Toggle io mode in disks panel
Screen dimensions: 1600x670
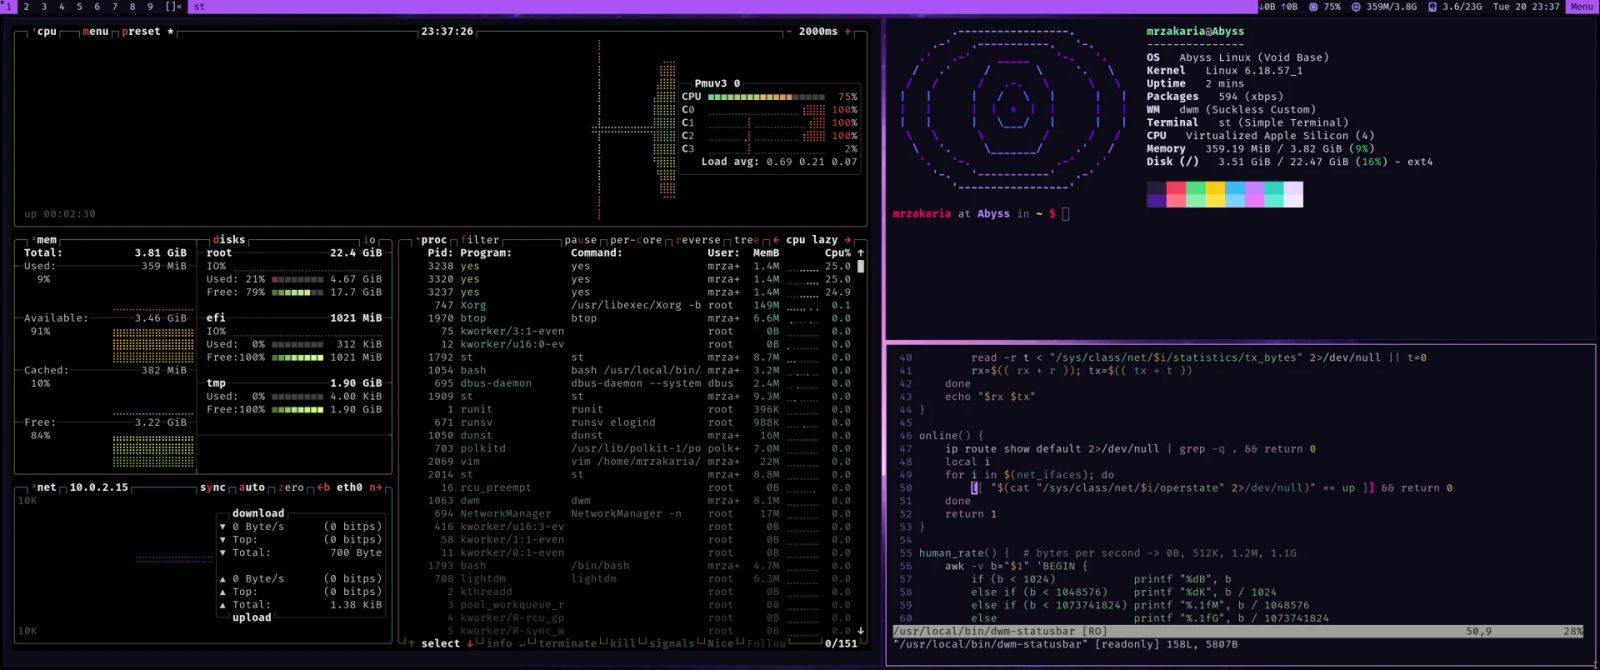369,240
